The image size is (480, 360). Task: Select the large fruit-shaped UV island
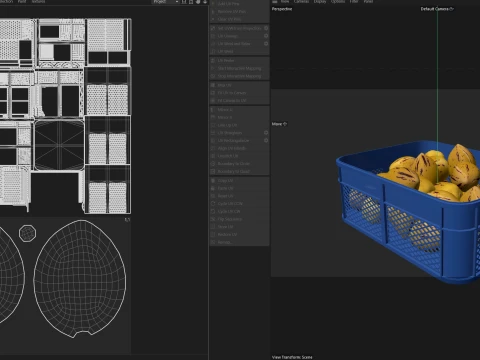[x=80, y=278]
